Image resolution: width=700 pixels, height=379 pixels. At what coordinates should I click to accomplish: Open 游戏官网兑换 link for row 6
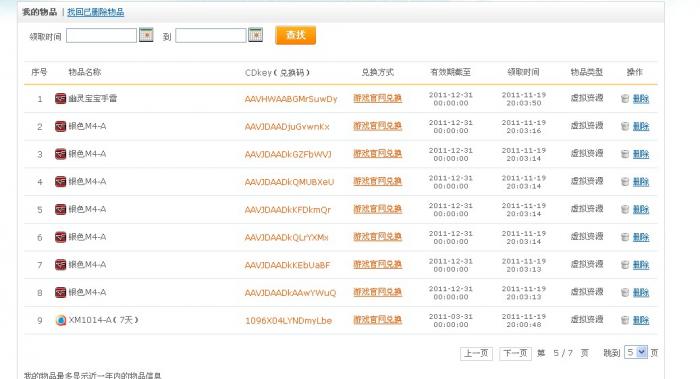coord(378,237)
